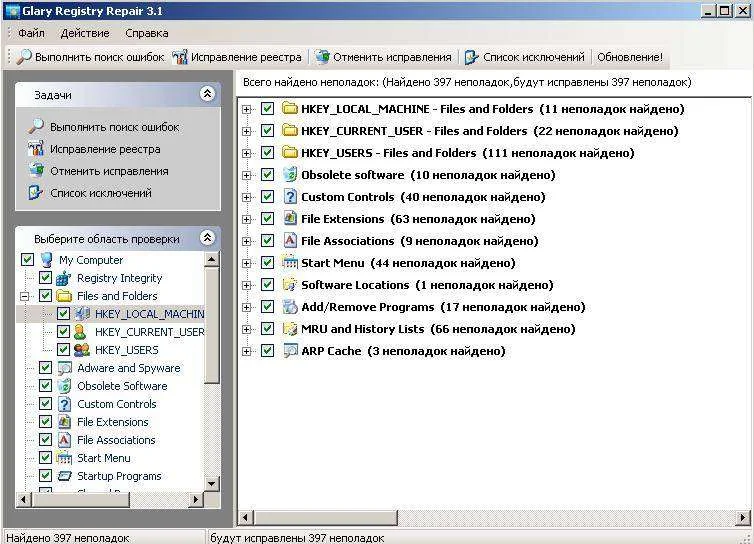The height and width of the screenshot is (544, 754).
Task: Collapse the Выберите область проверки panel
Action: 207,238
